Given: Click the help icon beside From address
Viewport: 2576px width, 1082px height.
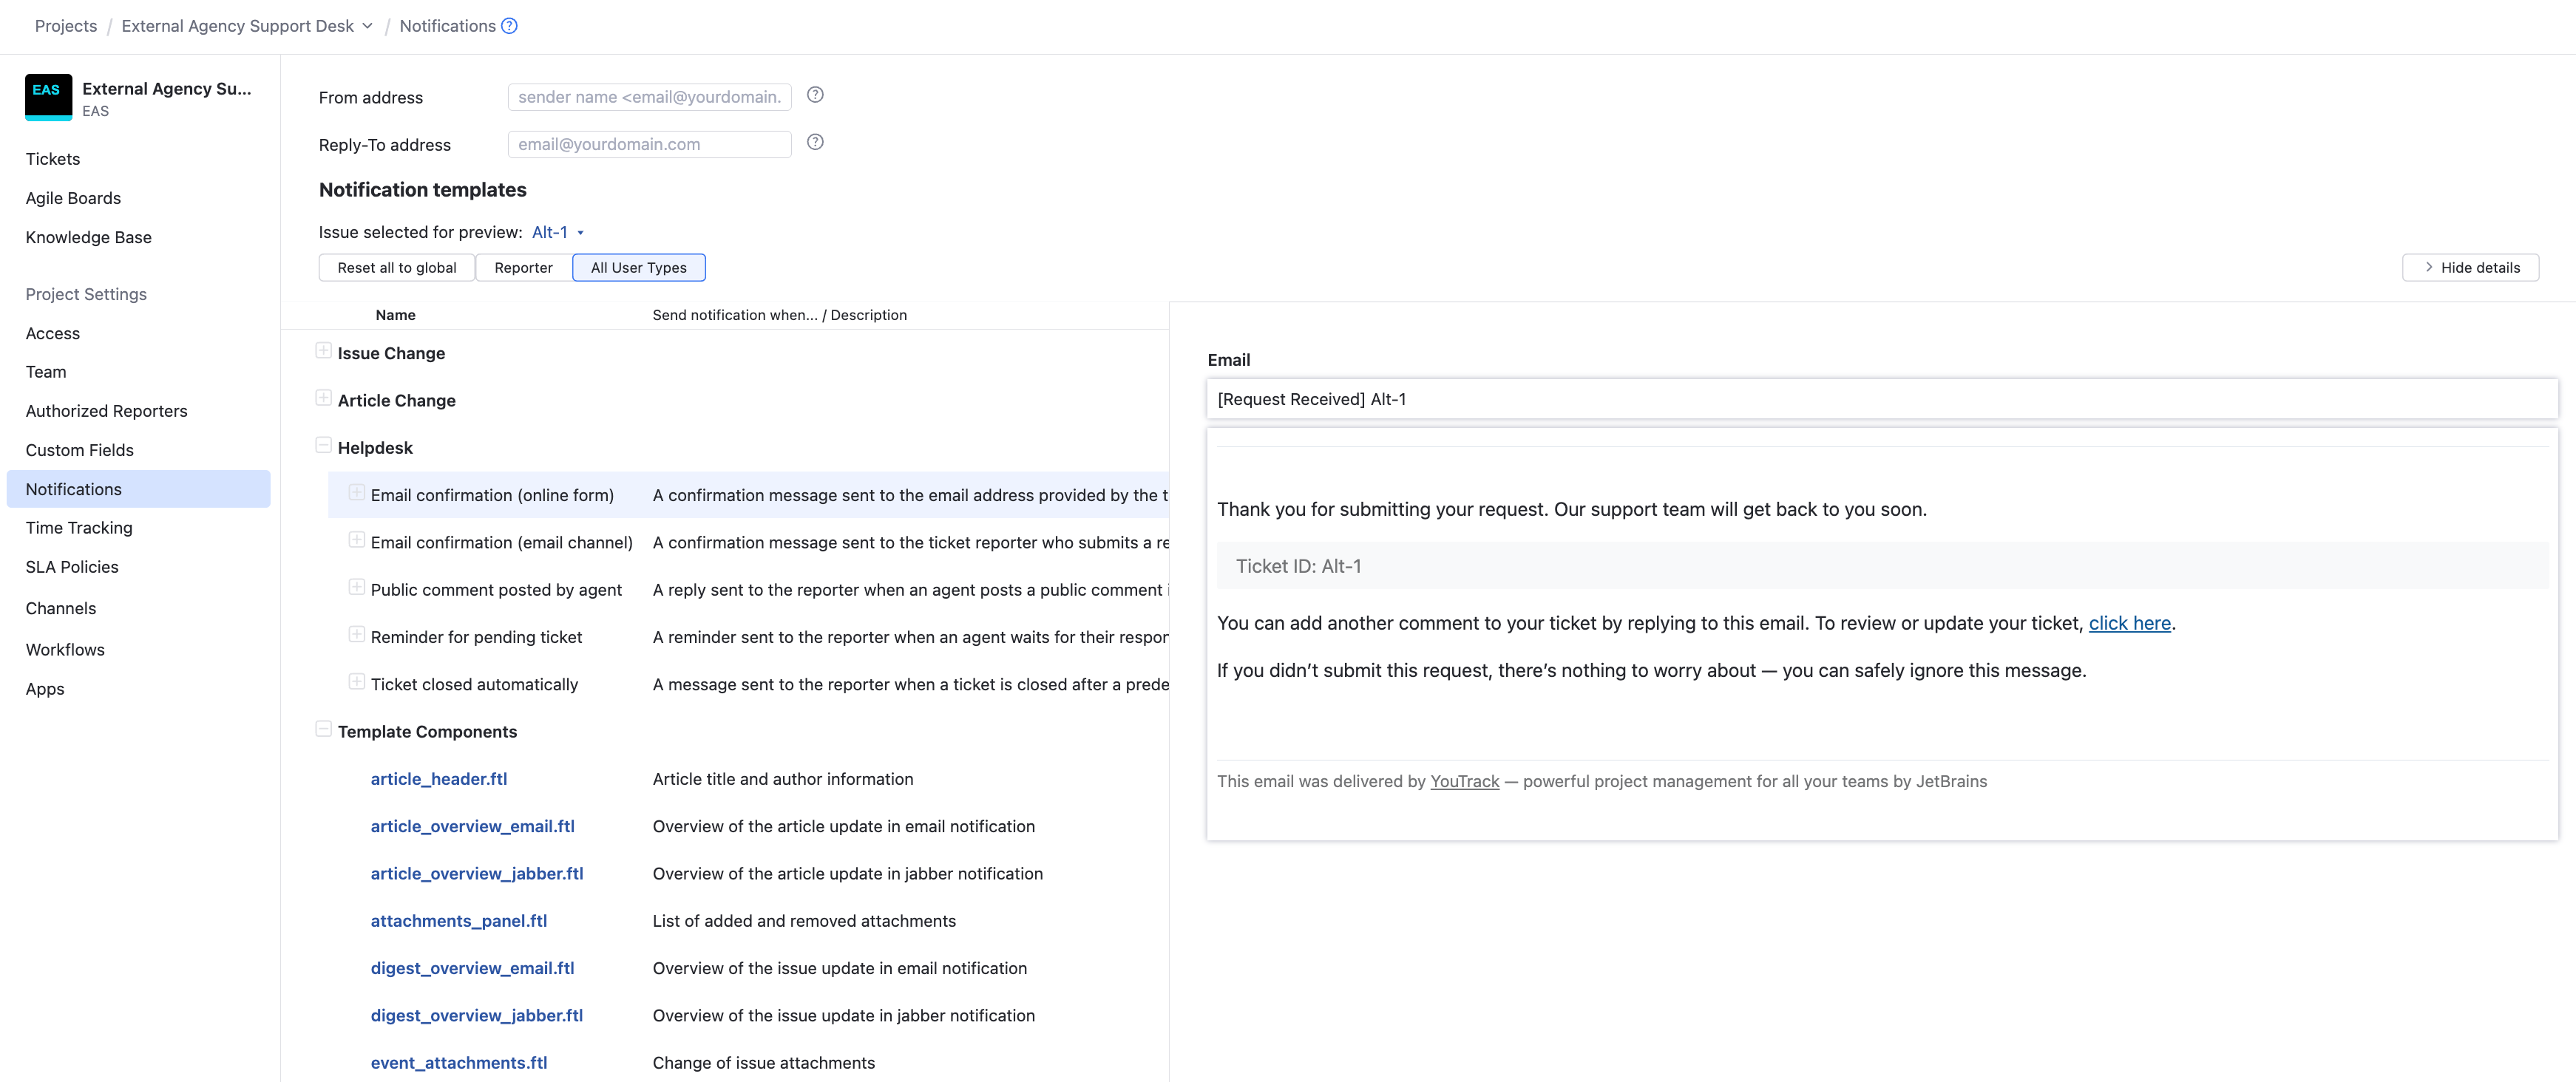Looking at the screenshot, I should point(815,95).
